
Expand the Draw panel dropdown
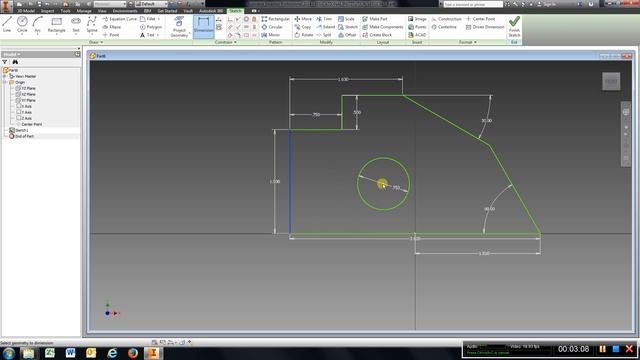click(x=96, y=42)
